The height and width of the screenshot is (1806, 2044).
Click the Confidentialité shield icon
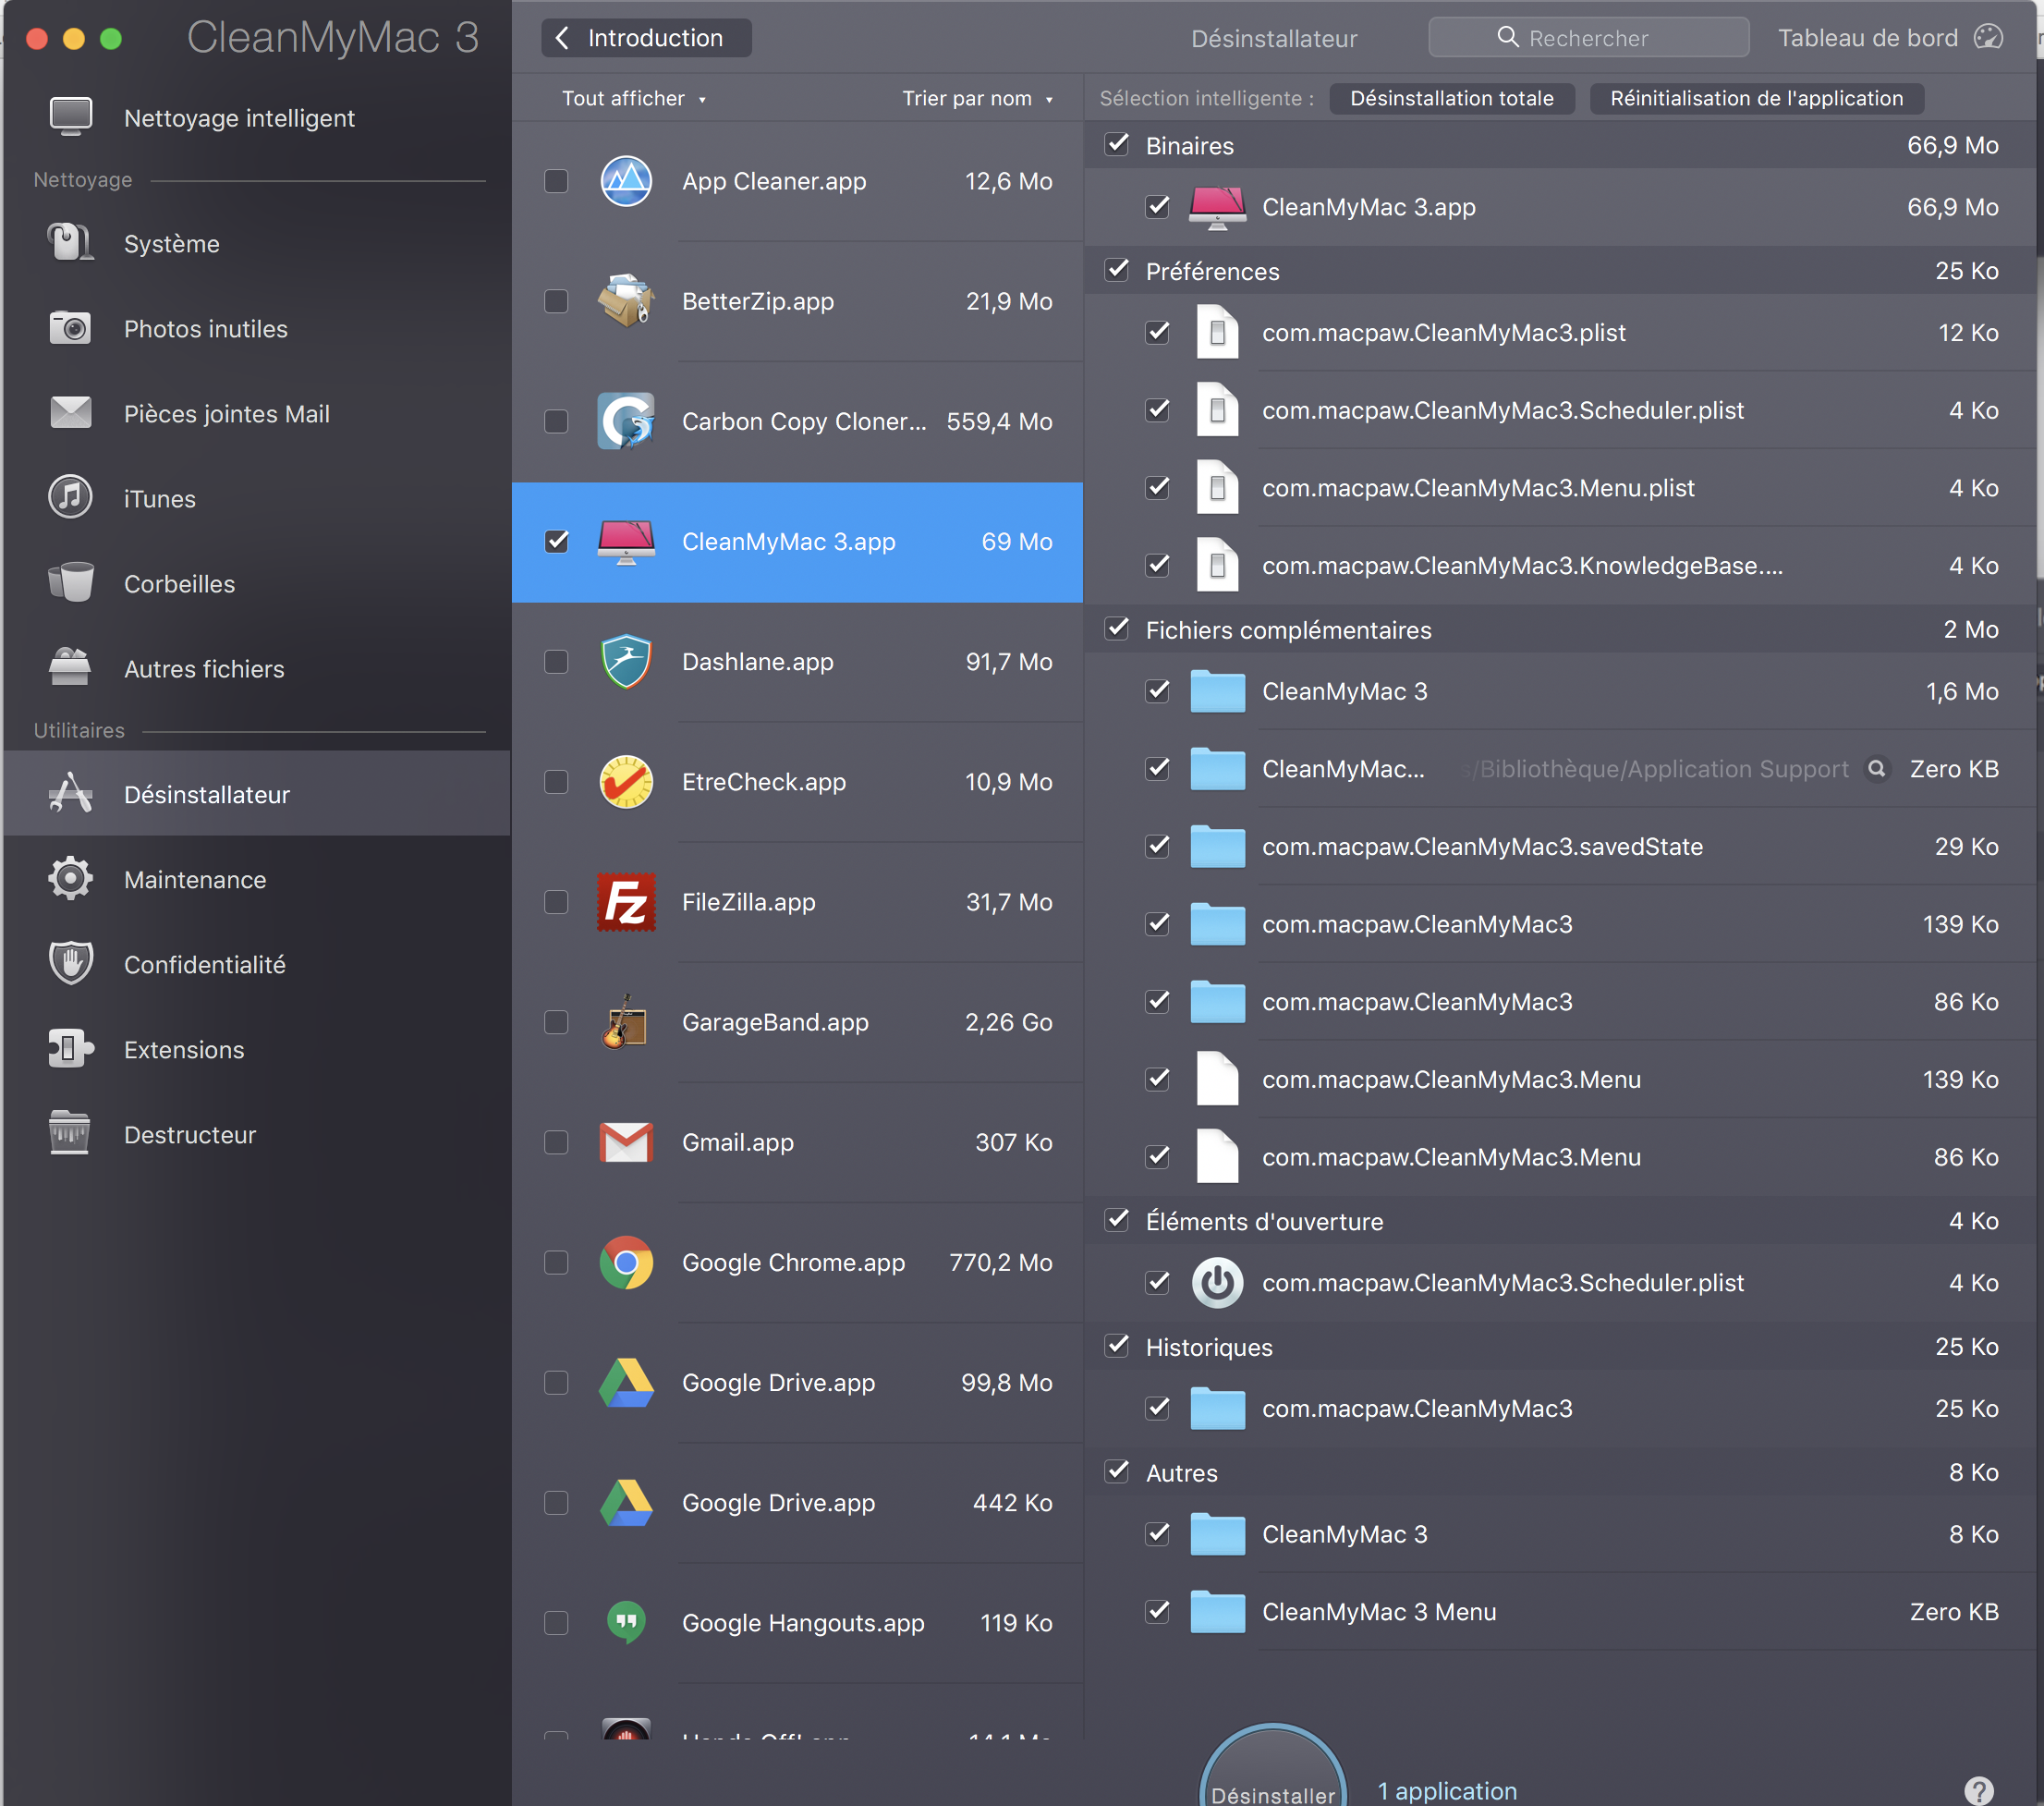[x=70, y=964]
